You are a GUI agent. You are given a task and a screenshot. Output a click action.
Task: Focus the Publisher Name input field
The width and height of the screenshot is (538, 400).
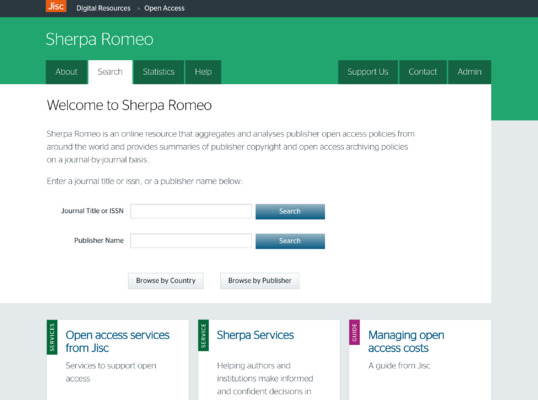point(191,241)
